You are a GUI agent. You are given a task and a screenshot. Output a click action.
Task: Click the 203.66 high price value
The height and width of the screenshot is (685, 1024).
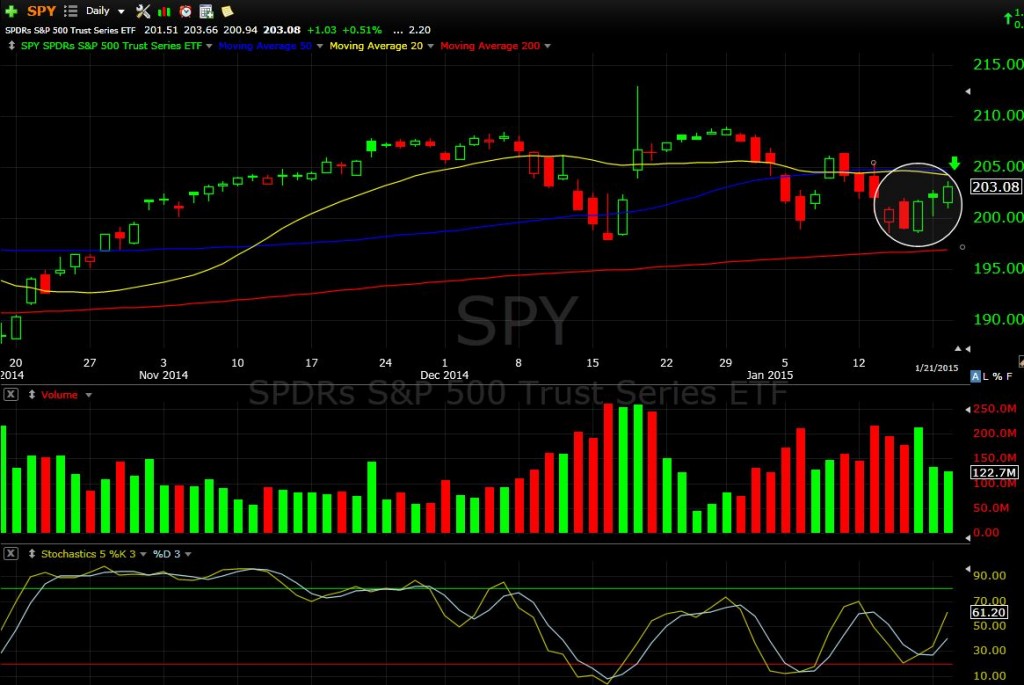200,30
